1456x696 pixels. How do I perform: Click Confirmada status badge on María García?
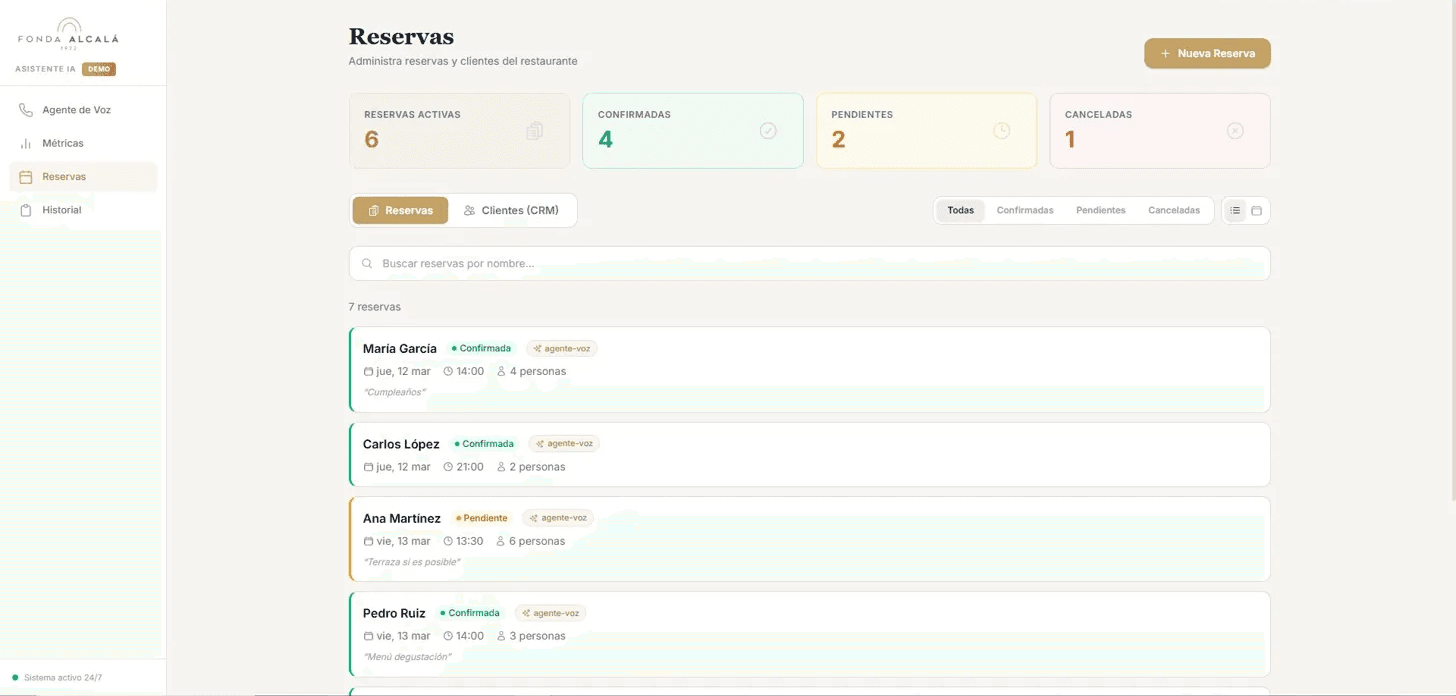(481, 349)
